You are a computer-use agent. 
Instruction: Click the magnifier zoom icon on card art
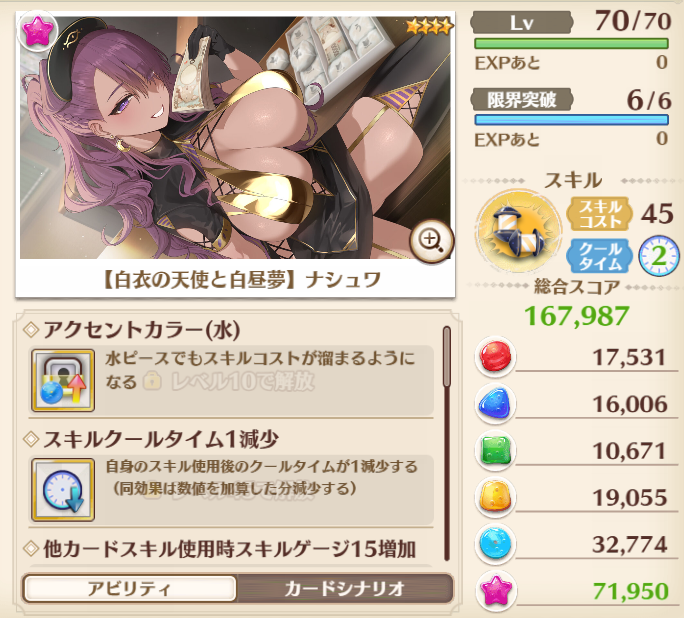tap(431, 241)
